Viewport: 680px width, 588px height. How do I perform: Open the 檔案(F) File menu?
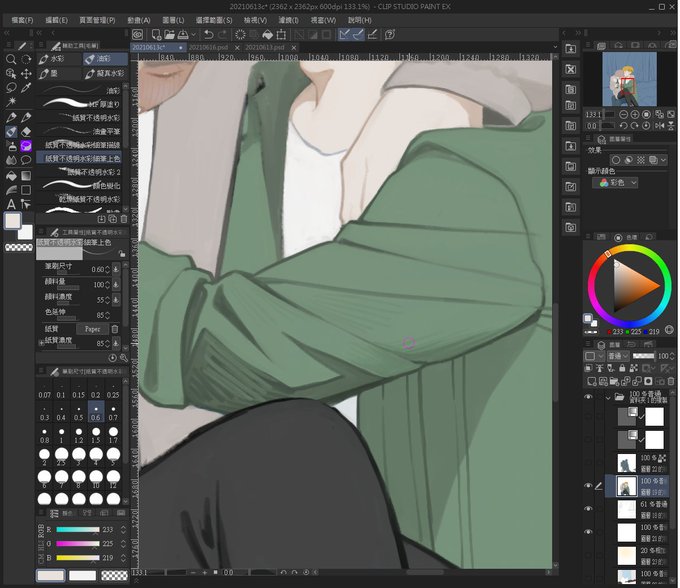click(x=22, y=20)
